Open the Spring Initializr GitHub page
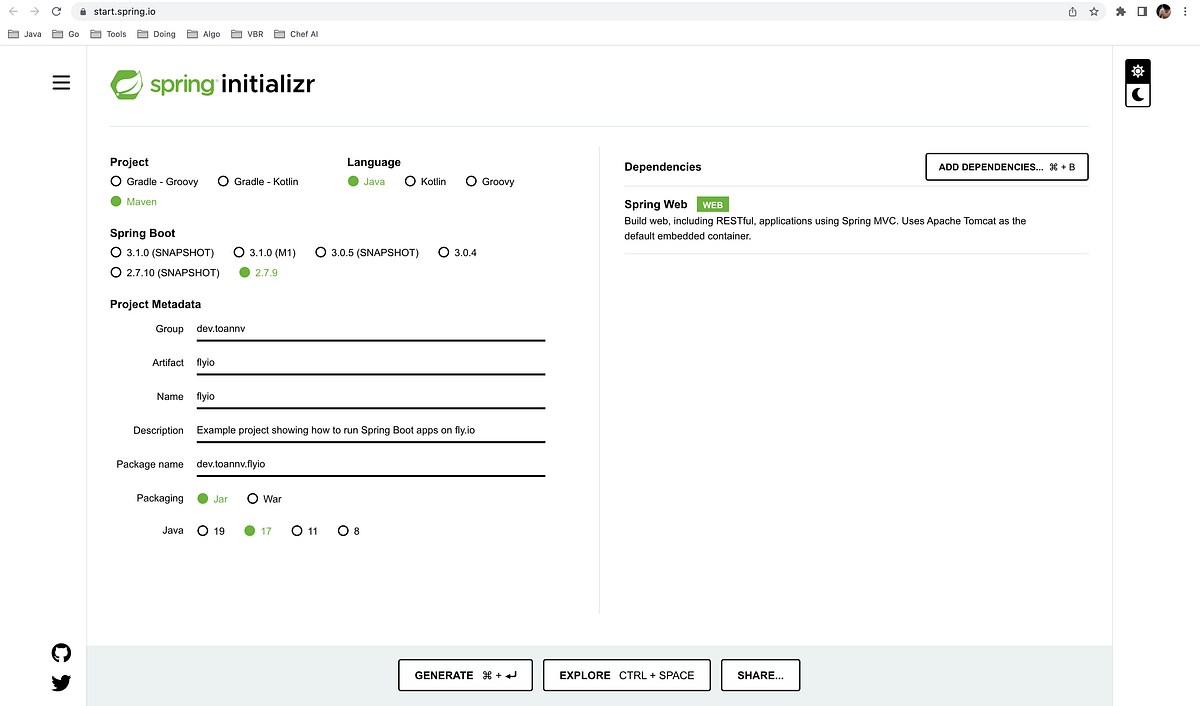 [61, 653]
